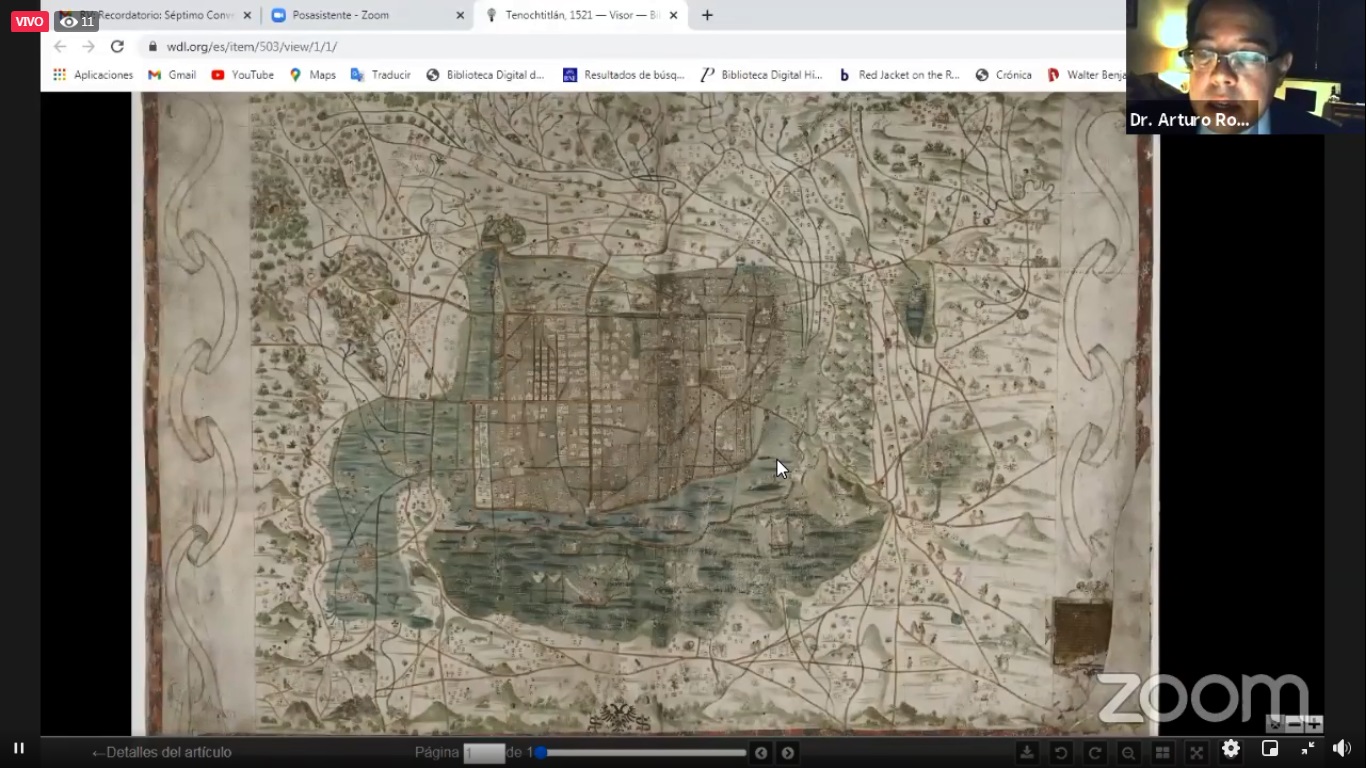The image size is (1366, 768).
Task: Close the Tenochtitlán Visor tab
Action: (673, 15)
